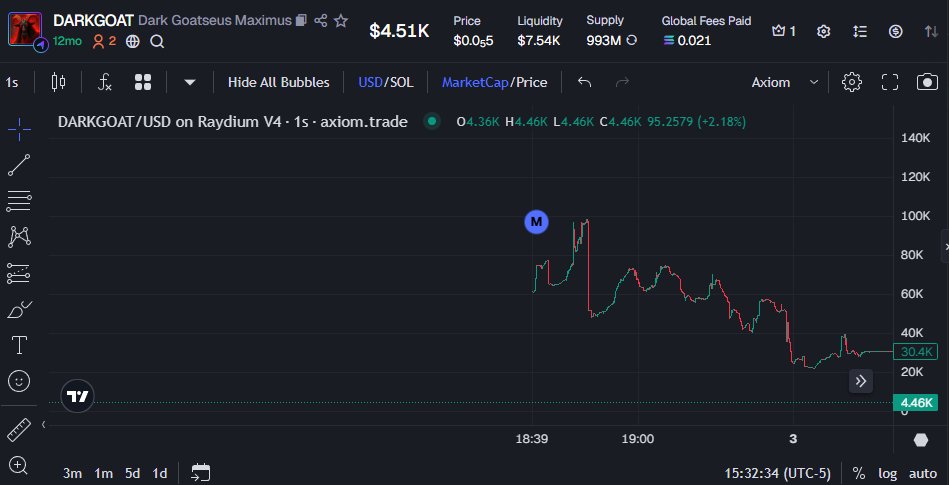Select the 3m time range
The height and width of the screenshot is (485, 949).
[x=73, y=473]
